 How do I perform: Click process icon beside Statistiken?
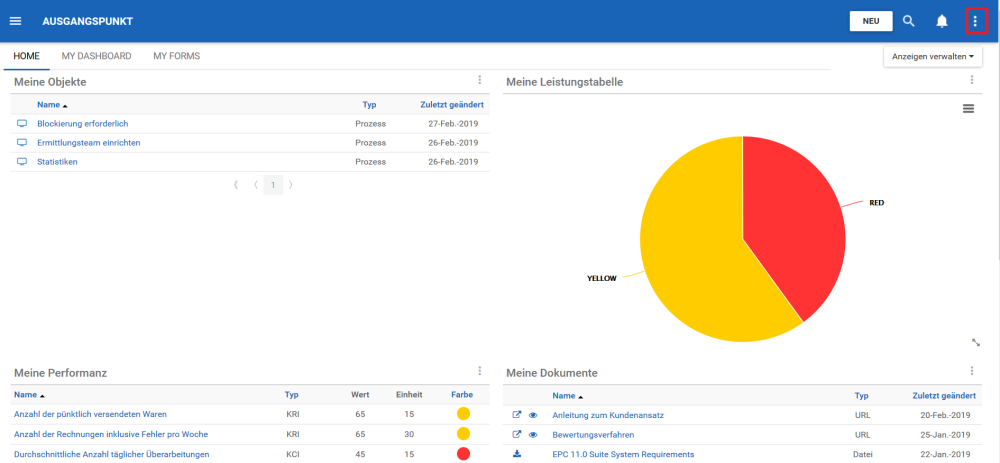tap(22, 162)
